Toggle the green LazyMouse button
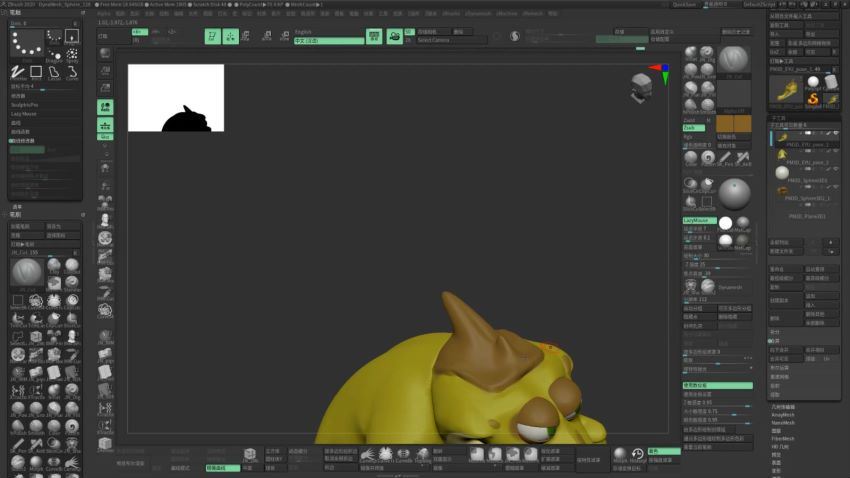The height and width of the screenshot is (478, 850). [x=699, y=221]
